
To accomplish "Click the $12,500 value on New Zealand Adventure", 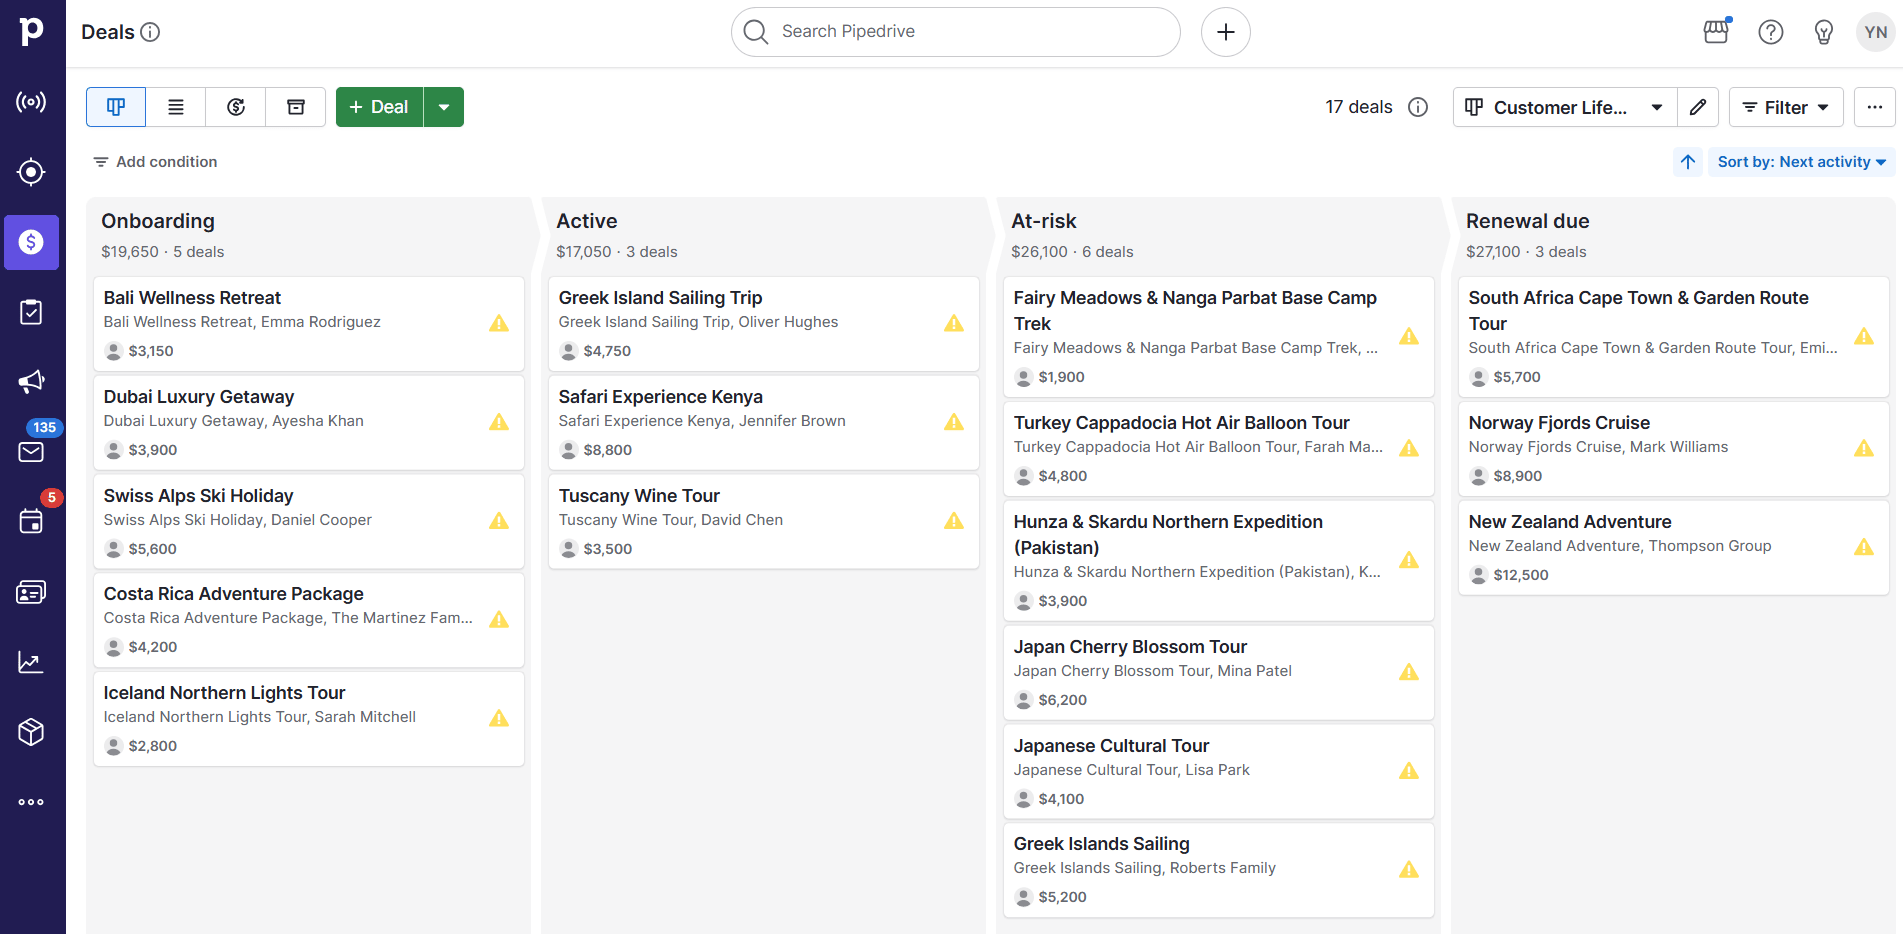I will click(x=1521, y=575).
